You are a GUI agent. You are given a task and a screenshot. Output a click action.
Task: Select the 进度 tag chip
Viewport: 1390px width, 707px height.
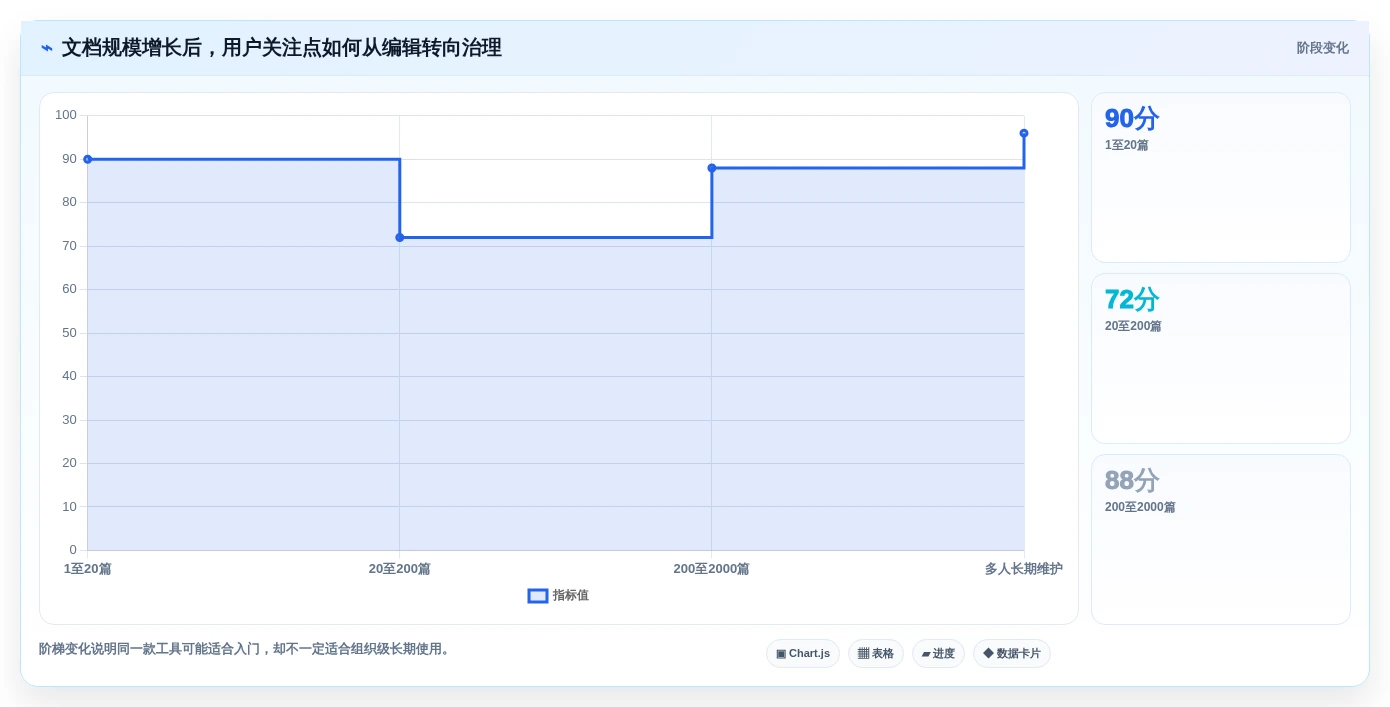[x=938, y=654]
